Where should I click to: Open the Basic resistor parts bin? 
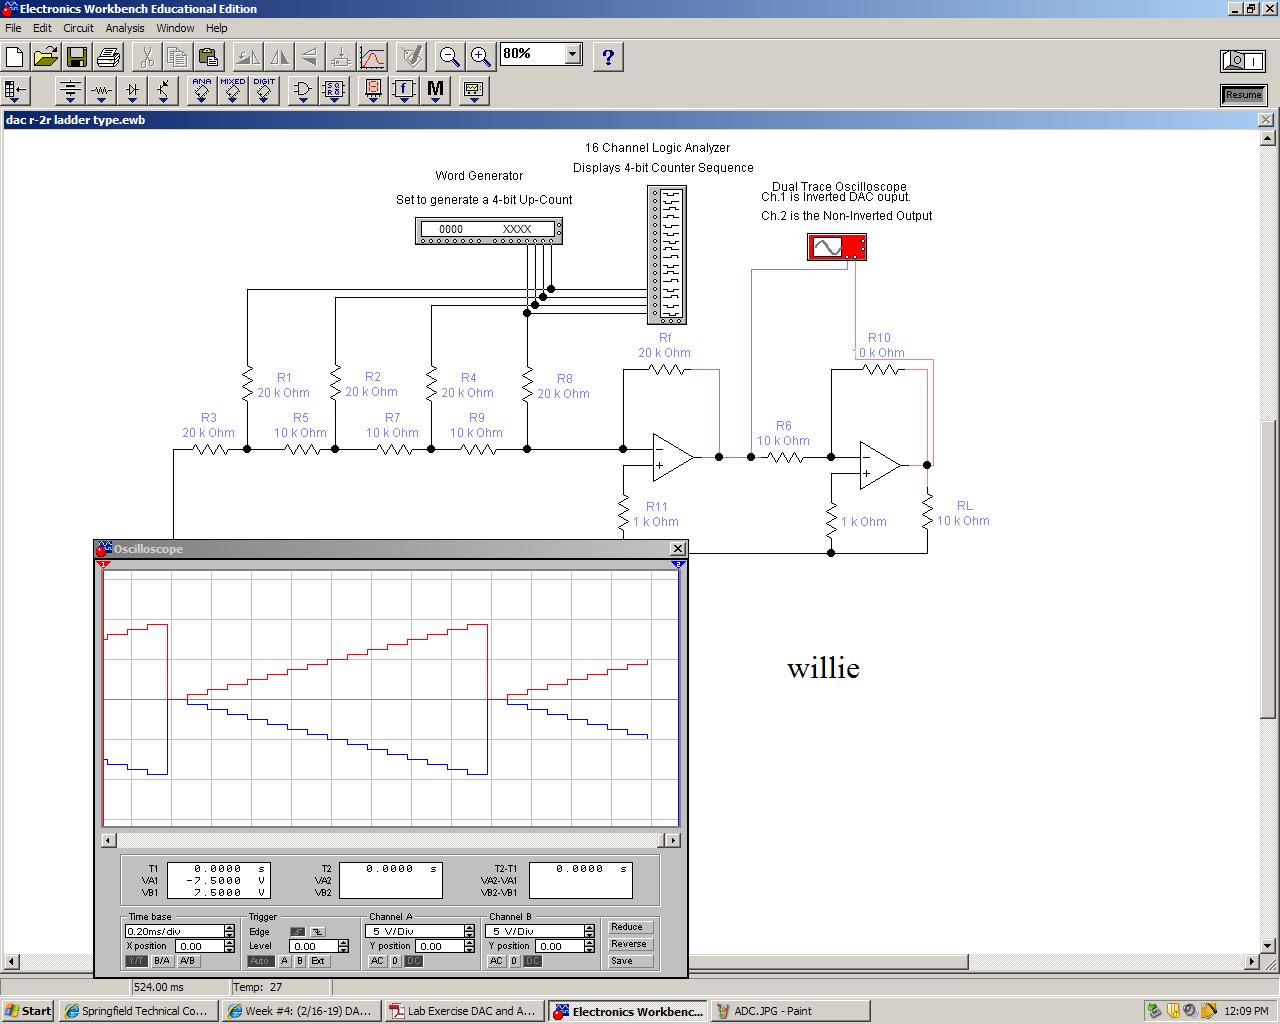(101, 91)
